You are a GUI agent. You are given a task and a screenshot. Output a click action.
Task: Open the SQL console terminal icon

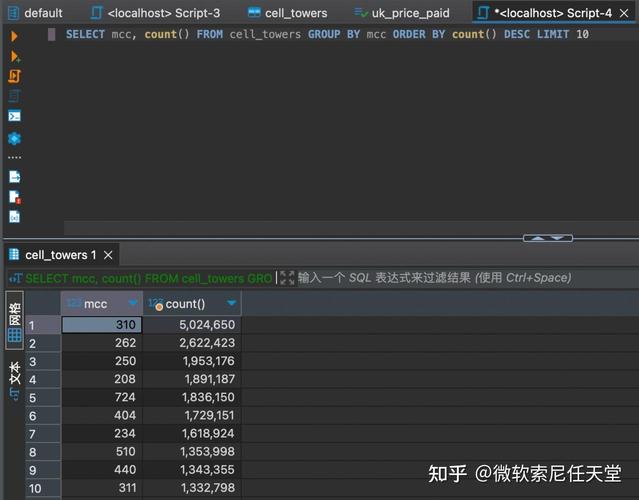pyautogui.click(x=15, y=116)
